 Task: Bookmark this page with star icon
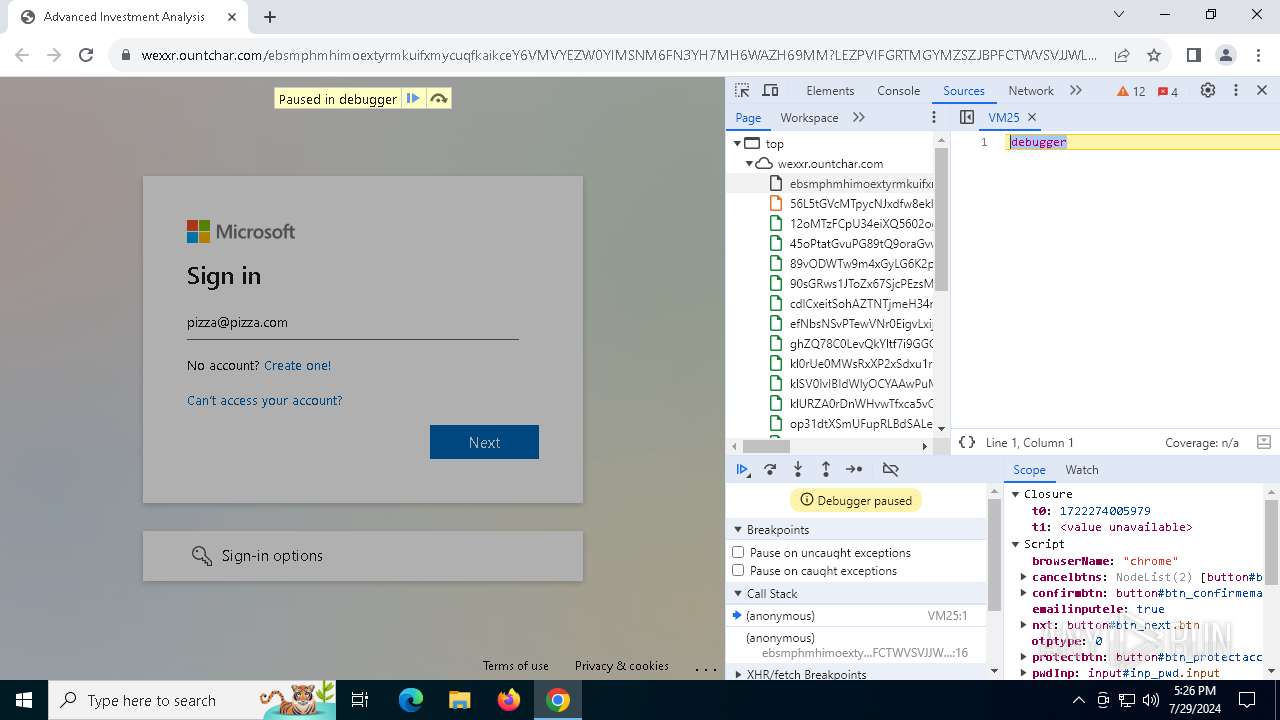pos(1154,55)
